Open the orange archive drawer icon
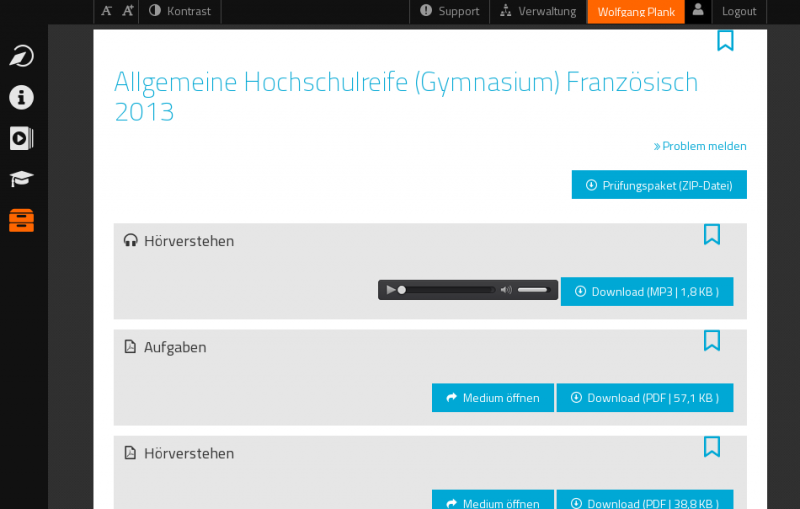The height and width of the screenshot is (509, 800). (x=21, y=220)
